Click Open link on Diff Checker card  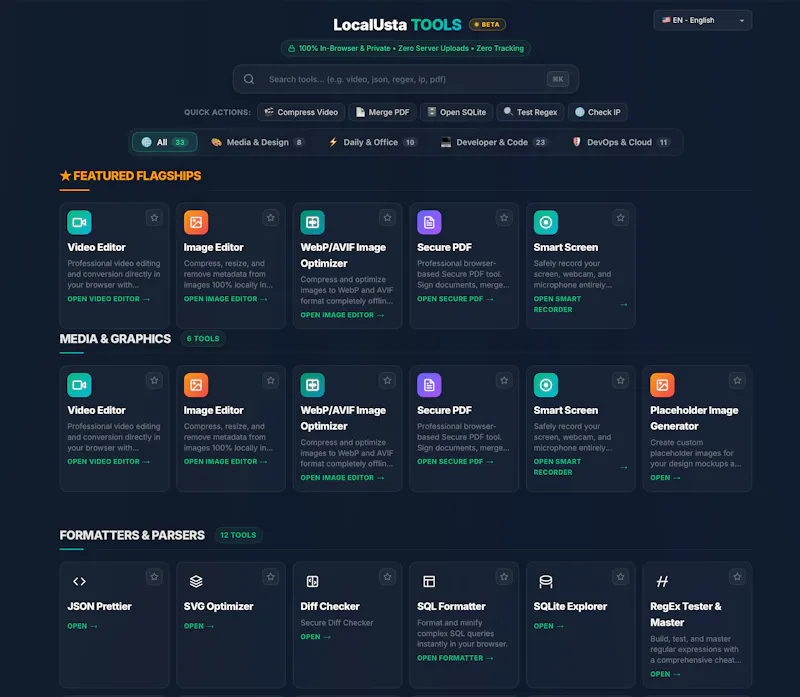(x=315, y=637)
